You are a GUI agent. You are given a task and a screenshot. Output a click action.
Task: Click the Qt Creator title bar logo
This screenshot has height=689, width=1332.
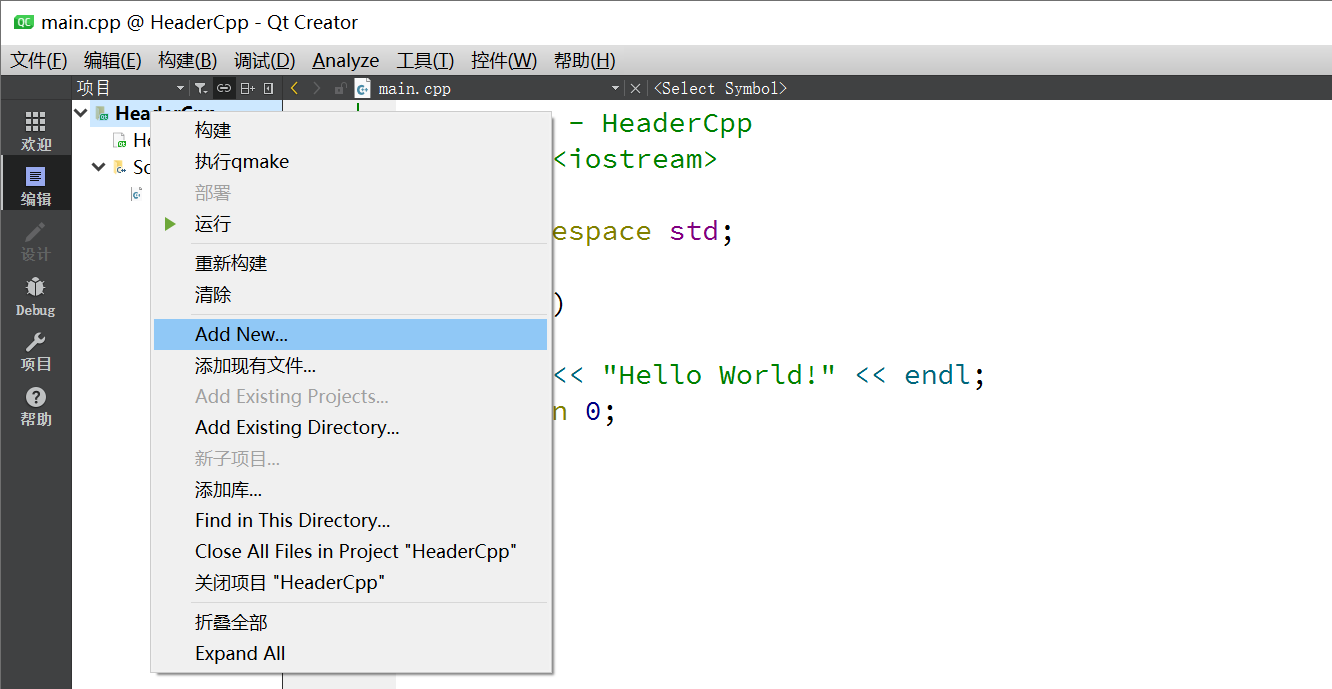click(23, 22)
